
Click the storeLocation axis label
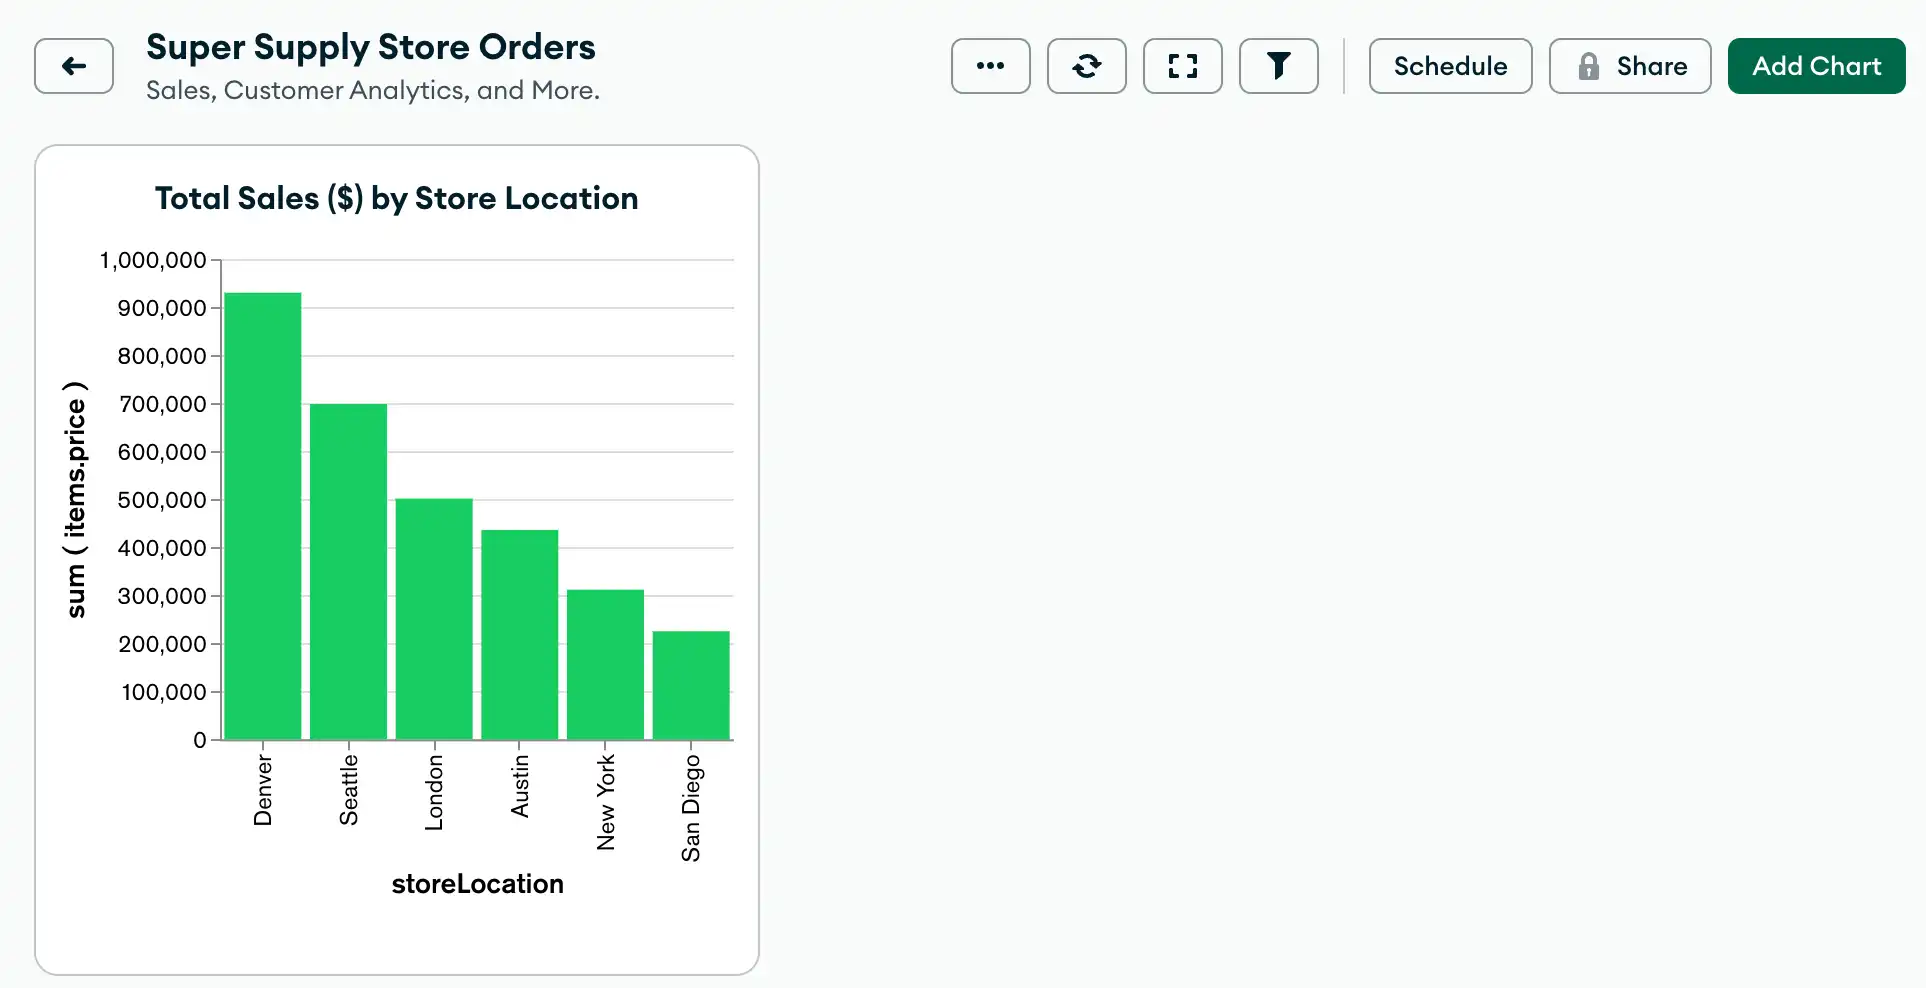pyautogui.click(x=477, y=883)
